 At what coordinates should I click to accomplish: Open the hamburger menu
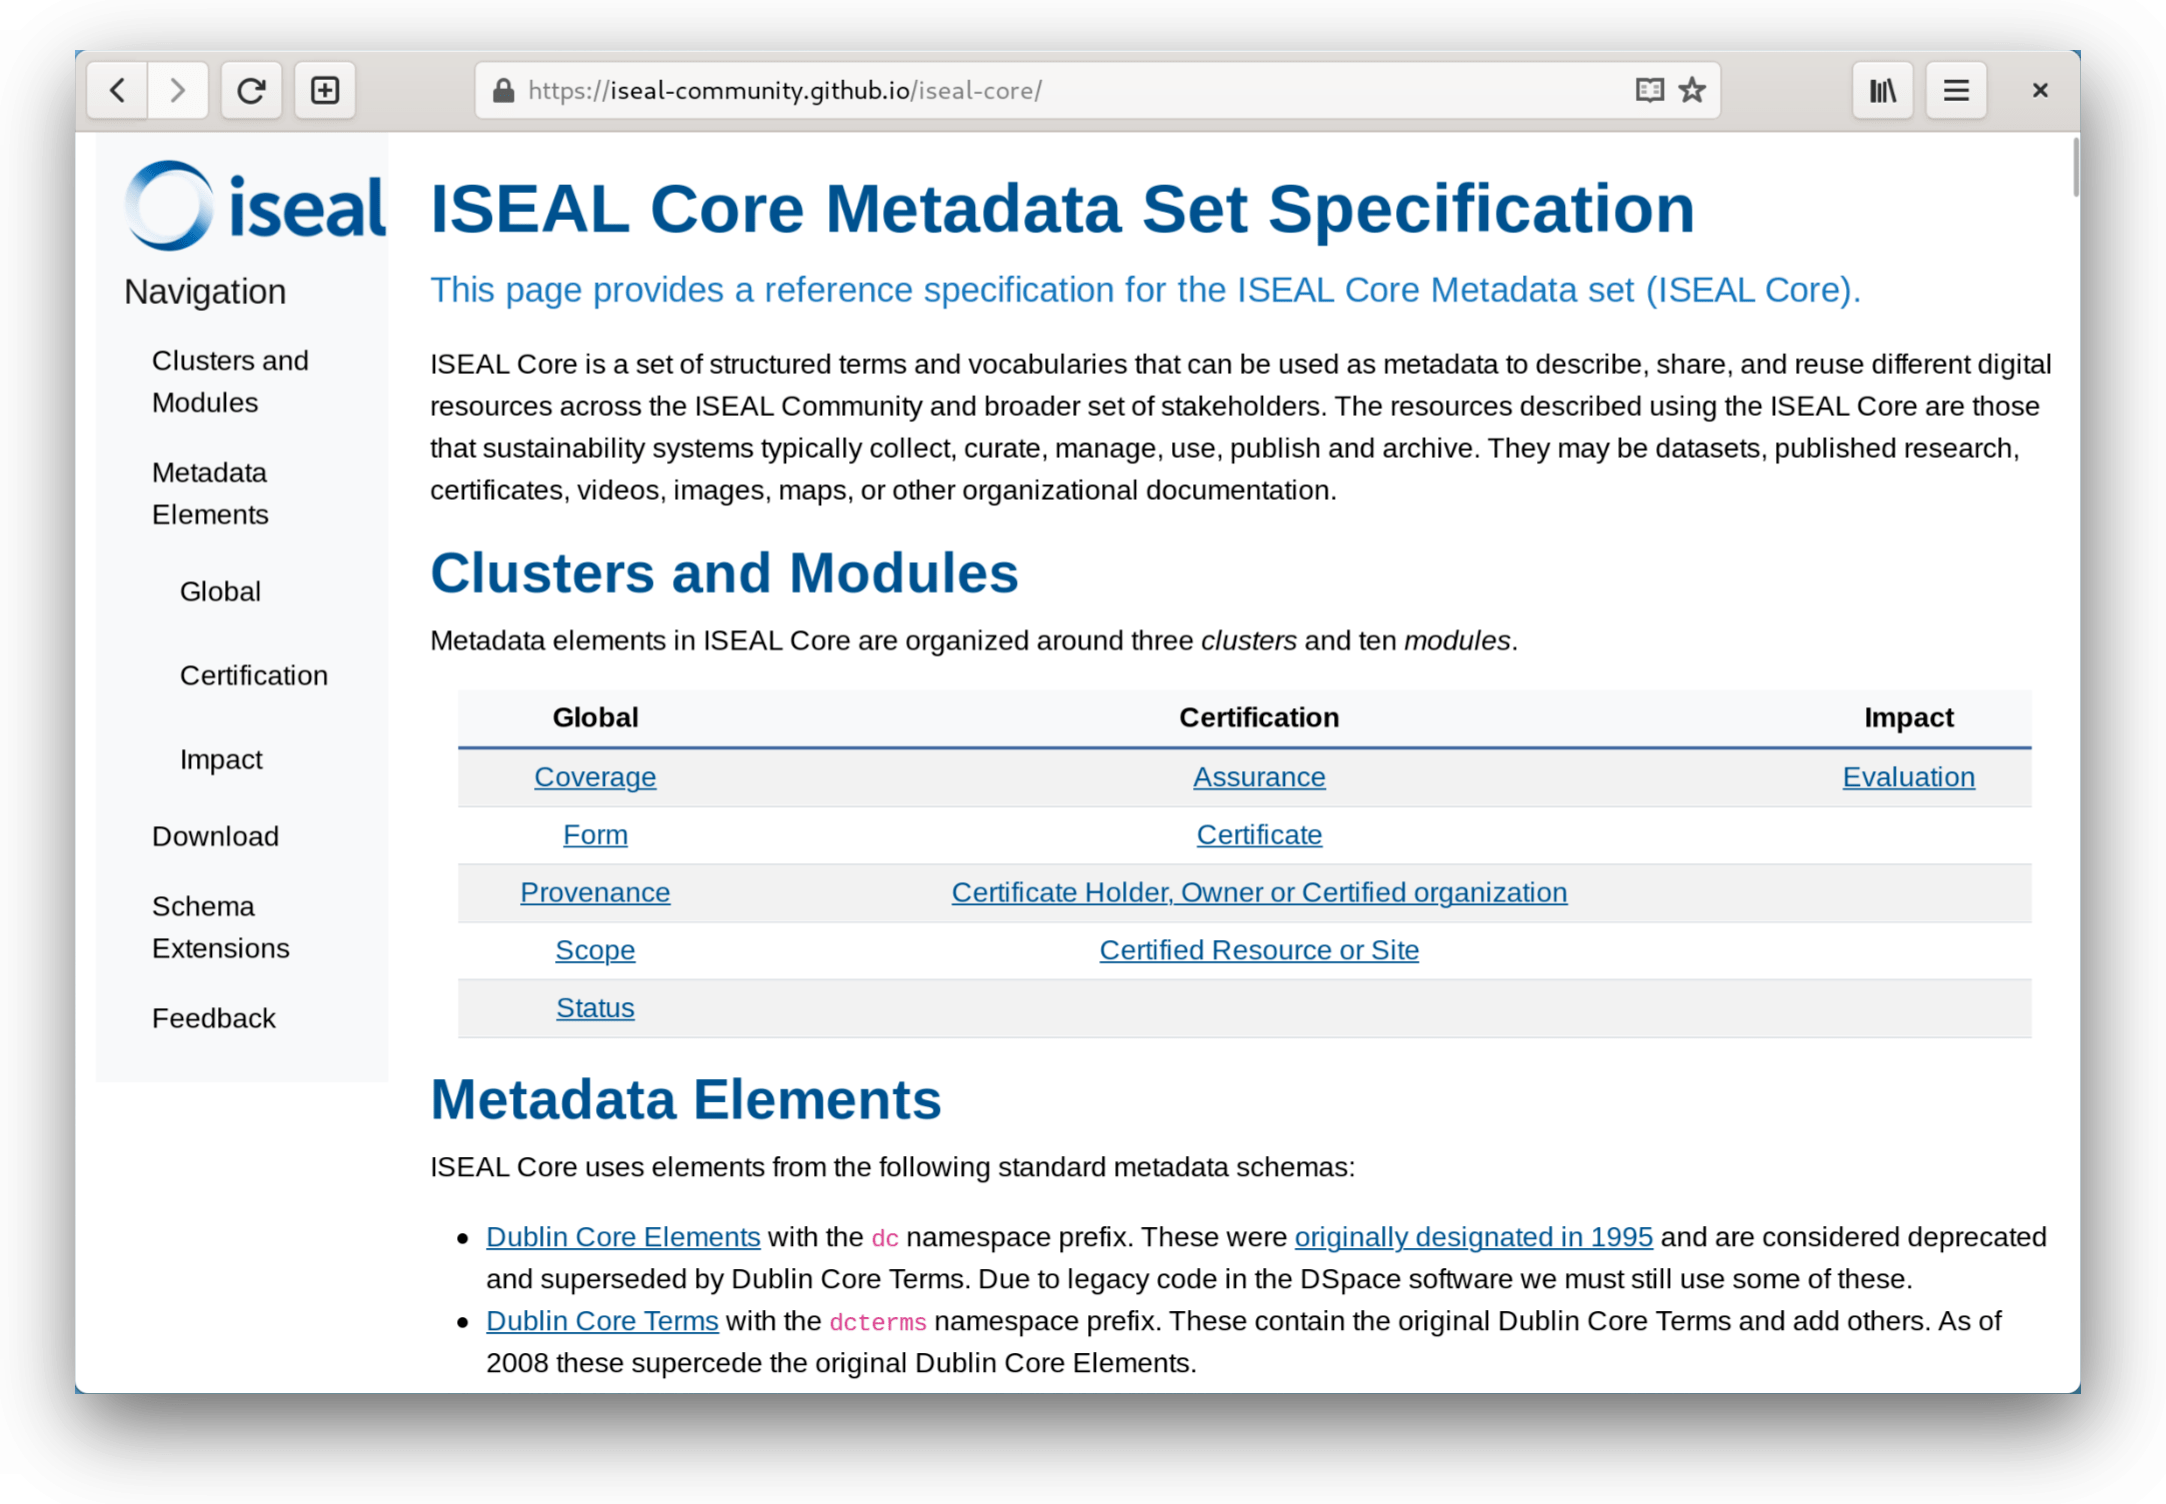(1957, 91)
